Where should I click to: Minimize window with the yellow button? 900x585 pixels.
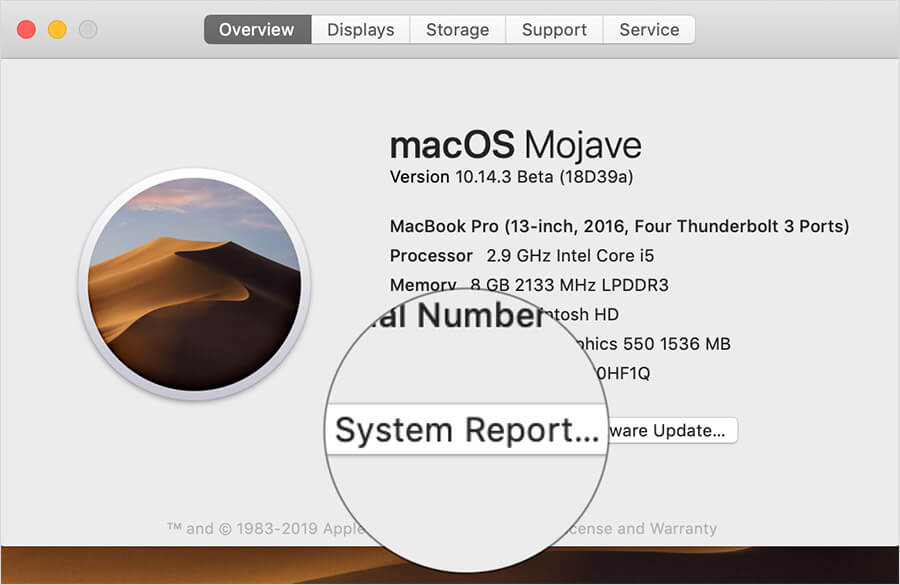[x=57, y=29]
